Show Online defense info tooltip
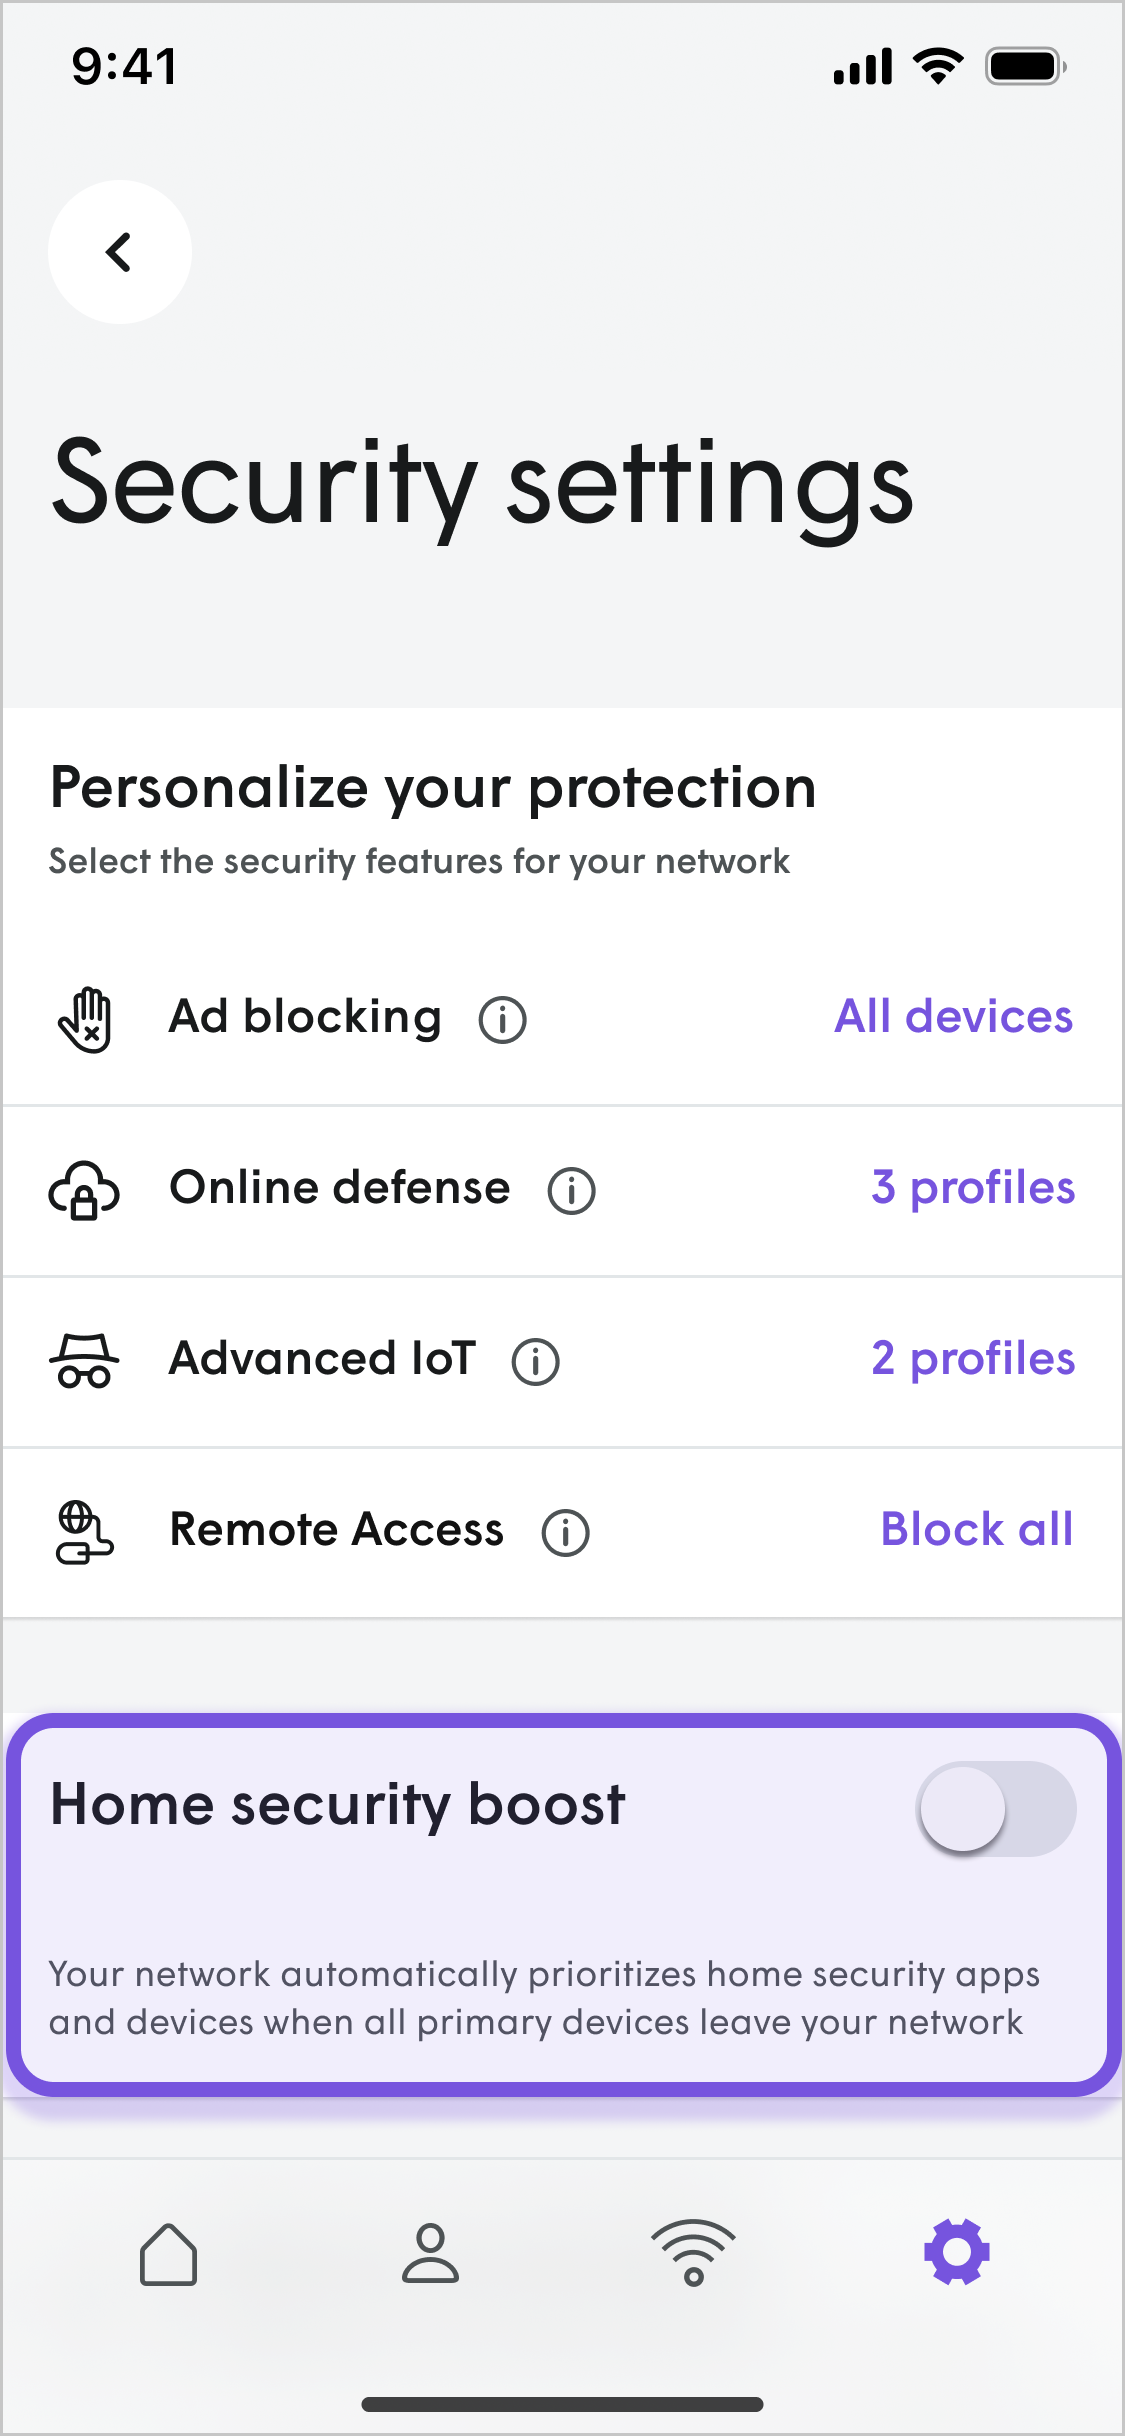1125x2436 pixels. (x=571, y=1191)
